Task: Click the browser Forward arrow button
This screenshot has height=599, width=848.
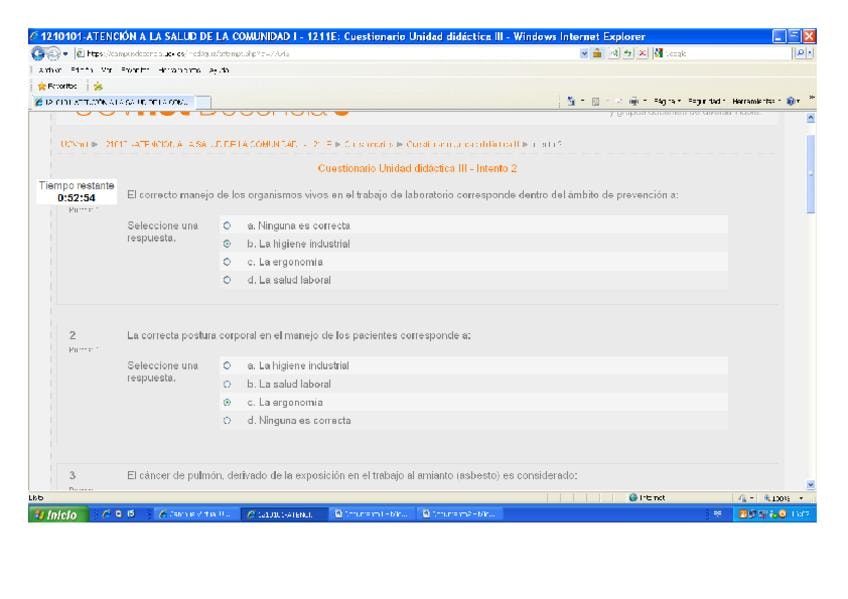Action: click(x=53, y=54)
